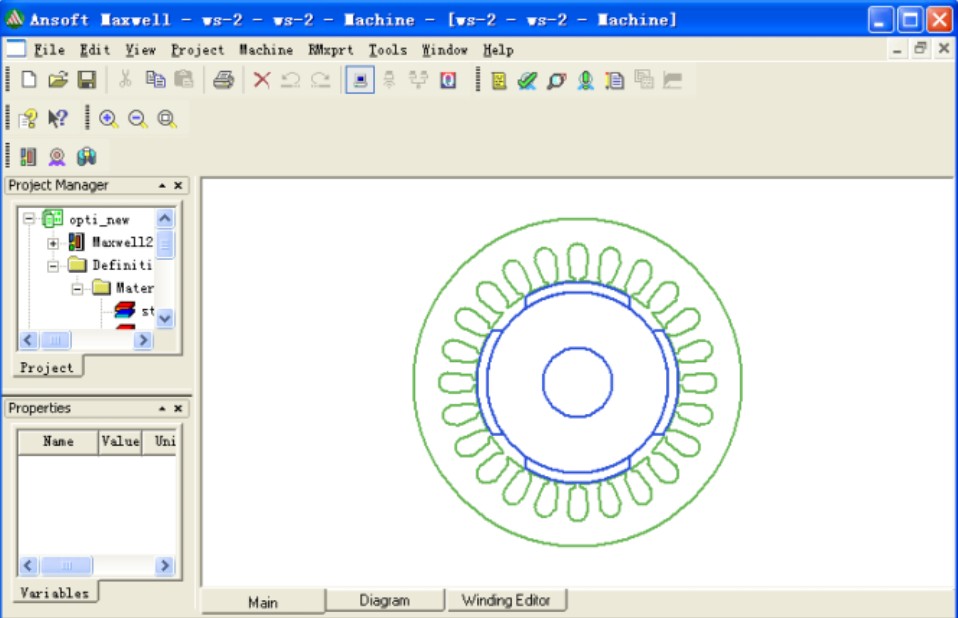Click the Properties panel auto-hide arrow
The width and height of the screenshot is (958, 618).
point(162,408)
